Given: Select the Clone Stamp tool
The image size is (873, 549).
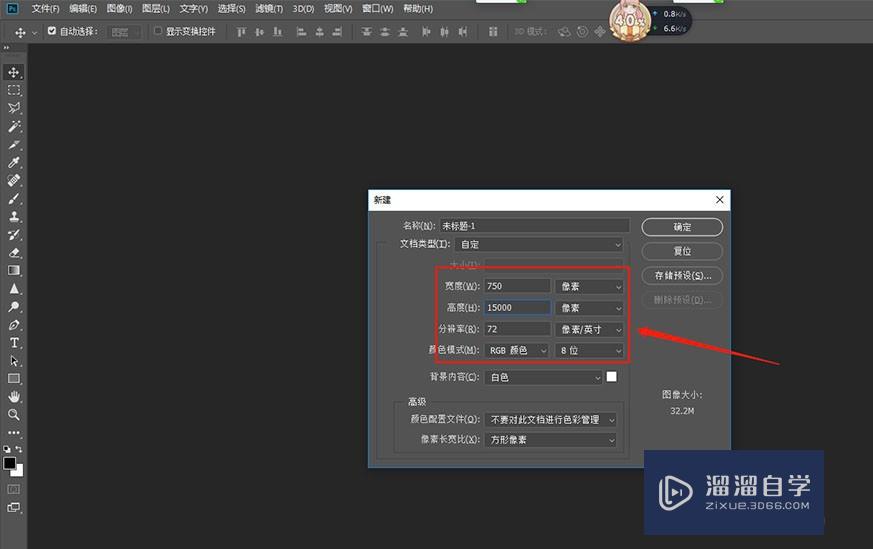Looking at the screenshot, I should 14,217.
